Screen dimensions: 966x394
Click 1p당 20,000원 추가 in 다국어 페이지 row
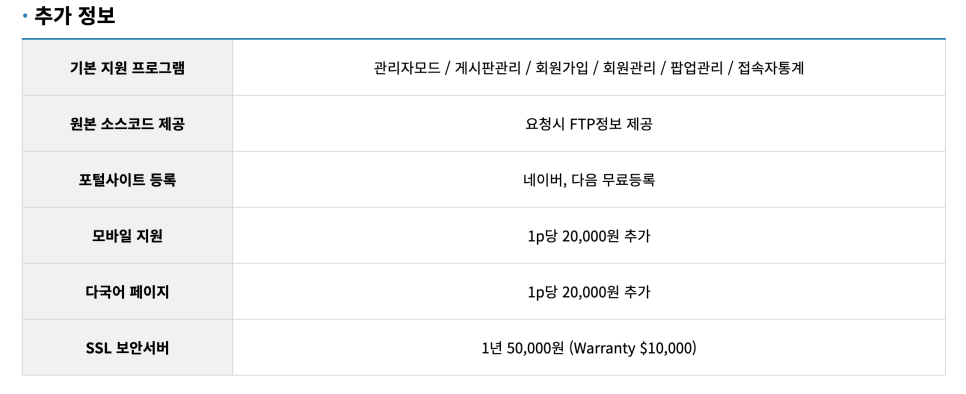(589, 292)
